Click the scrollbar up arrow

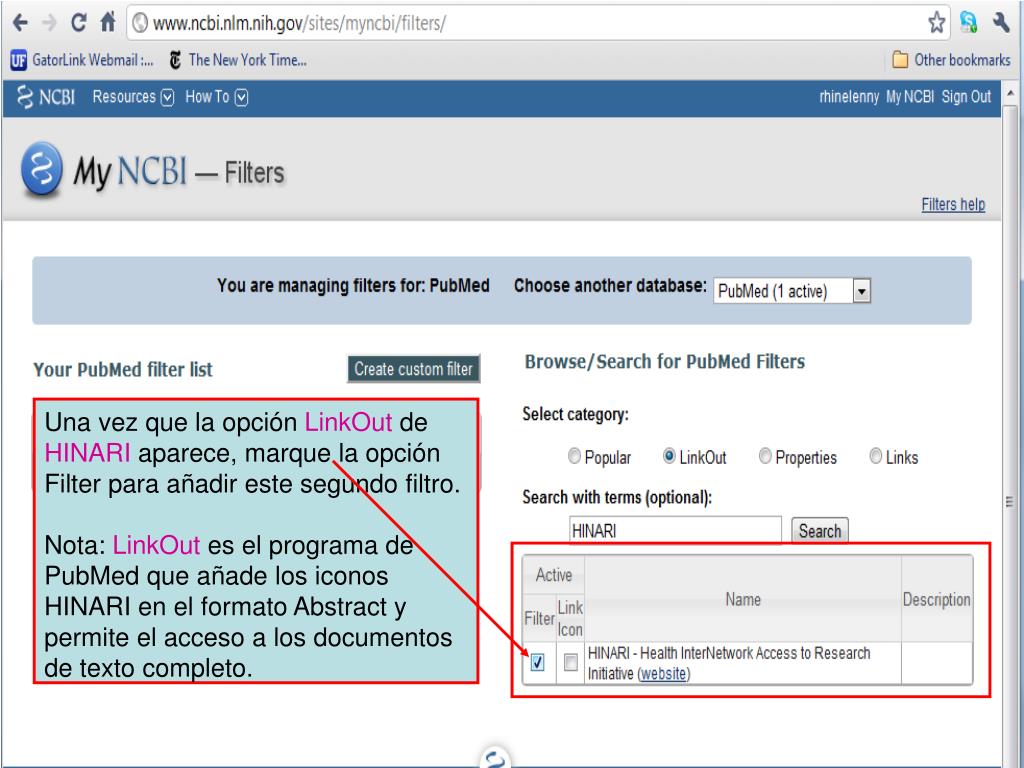[1010, 93]
